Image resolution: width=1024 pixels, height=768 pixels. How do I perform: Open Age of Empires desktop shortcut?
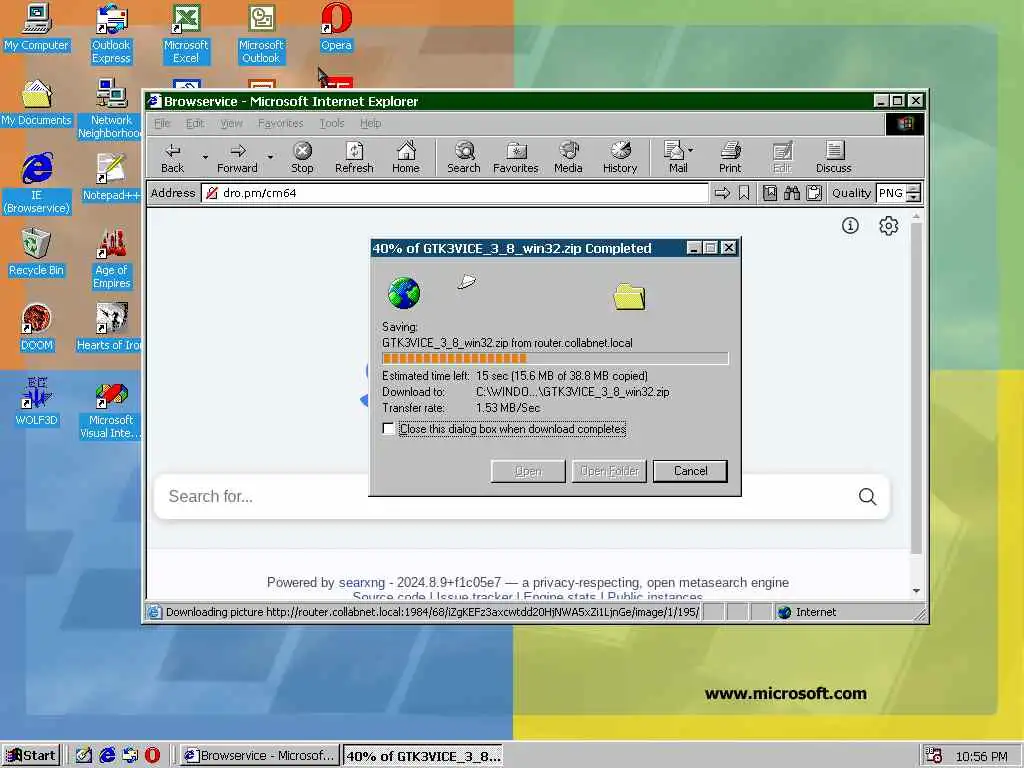click(x=111, y=259)
